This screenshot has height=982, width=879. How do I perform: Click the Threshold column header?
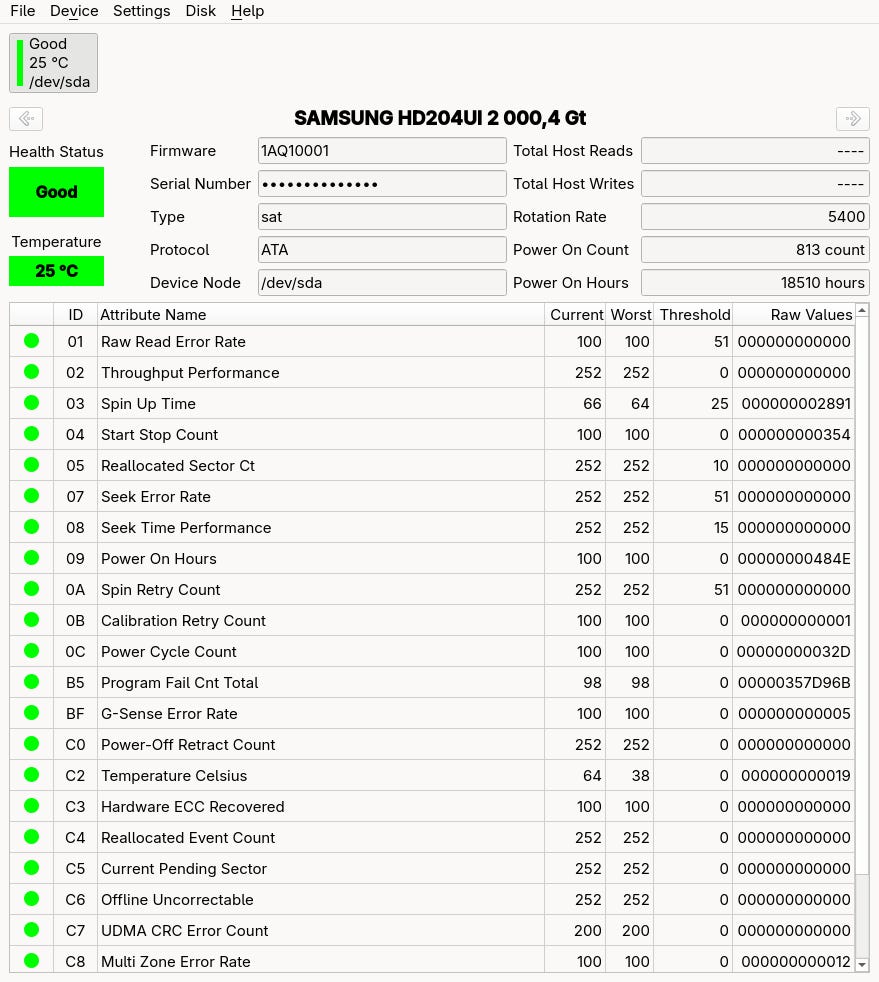tap(694, 314)
